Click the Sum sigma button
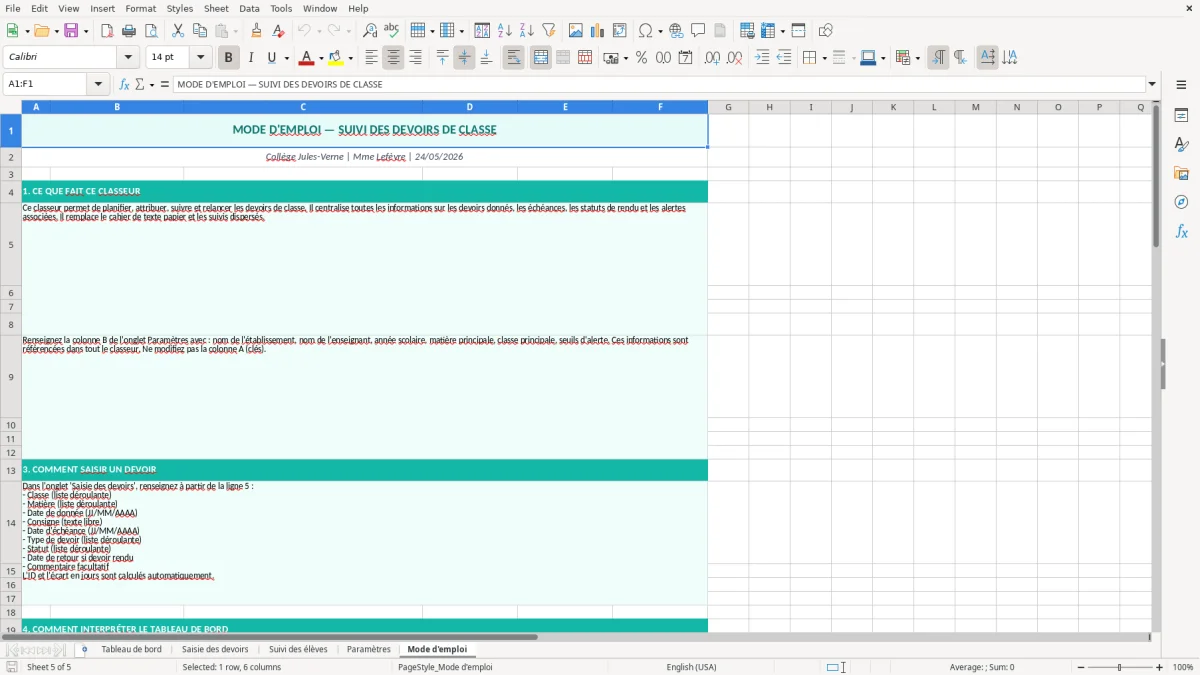This screenshot has width=1200, height=675. 140,84
